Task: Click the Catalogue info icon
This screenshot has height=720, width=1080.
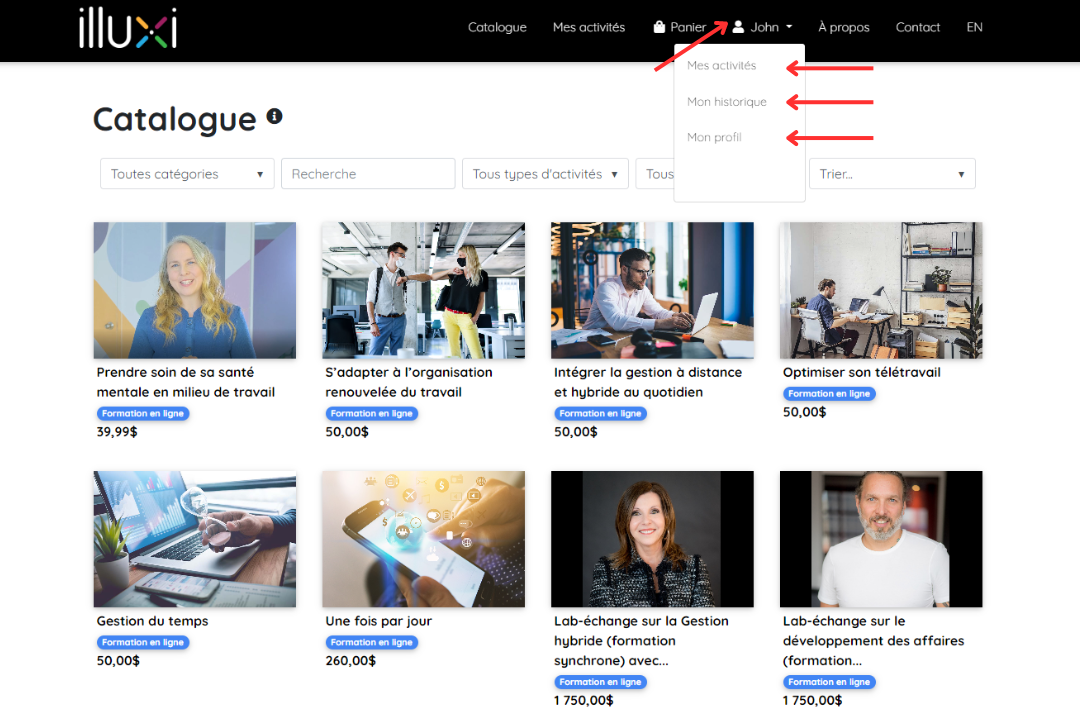Action: tap(275, 116)
